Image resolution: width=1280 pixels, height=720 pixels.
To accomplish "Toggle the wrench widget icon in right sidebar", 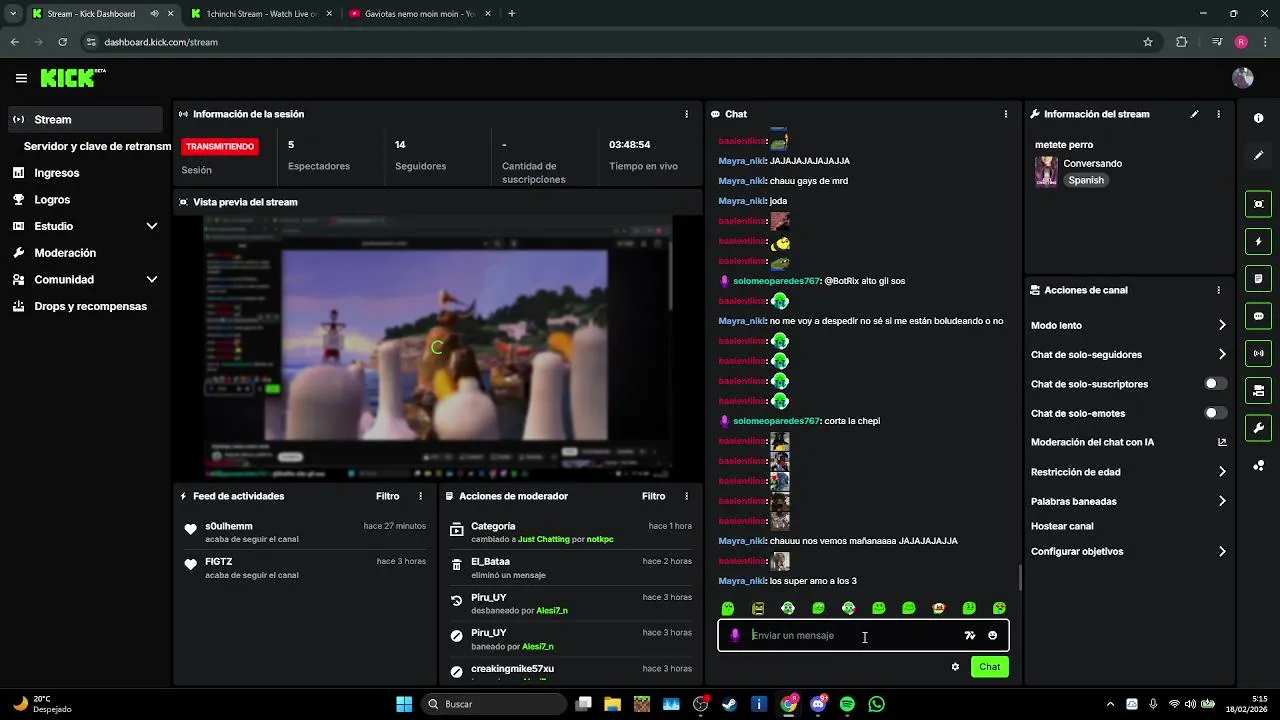I will (1258, 428).
